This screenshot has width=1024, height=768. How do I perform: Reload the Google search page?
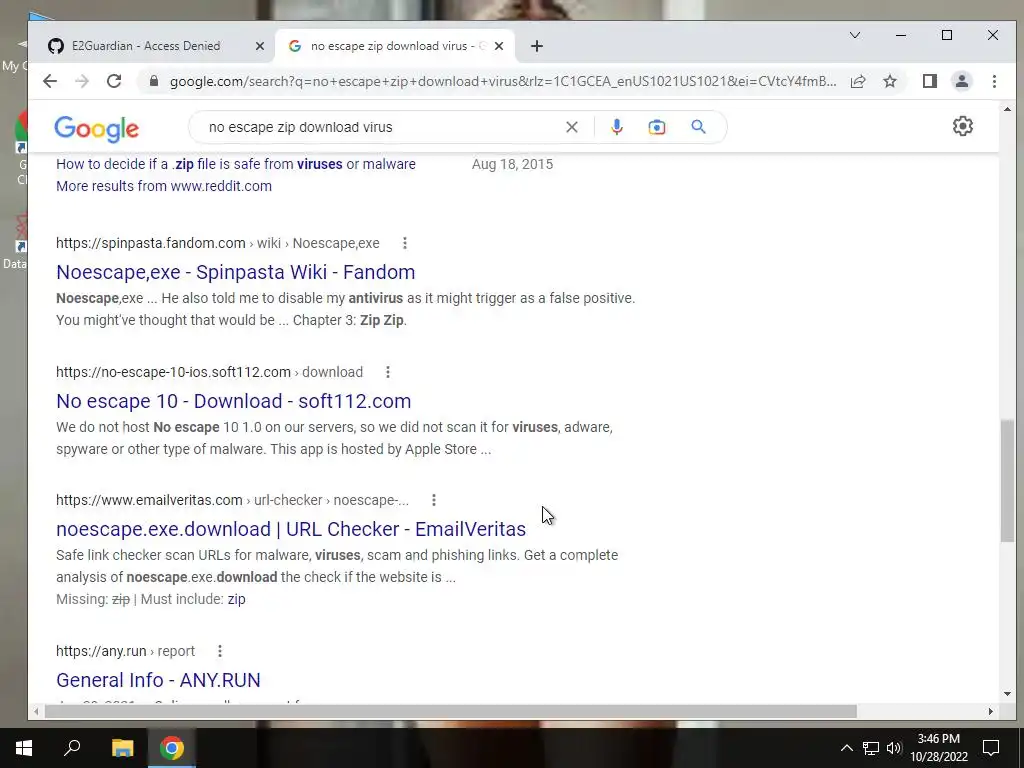114,81
